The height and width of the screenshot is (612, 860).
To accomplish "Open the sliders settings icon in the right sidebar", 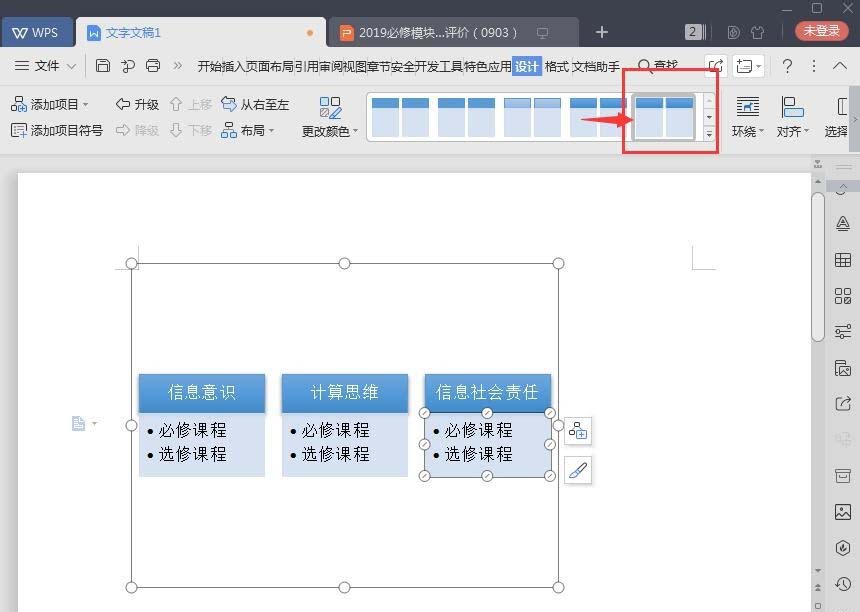I will click(842, 332).
